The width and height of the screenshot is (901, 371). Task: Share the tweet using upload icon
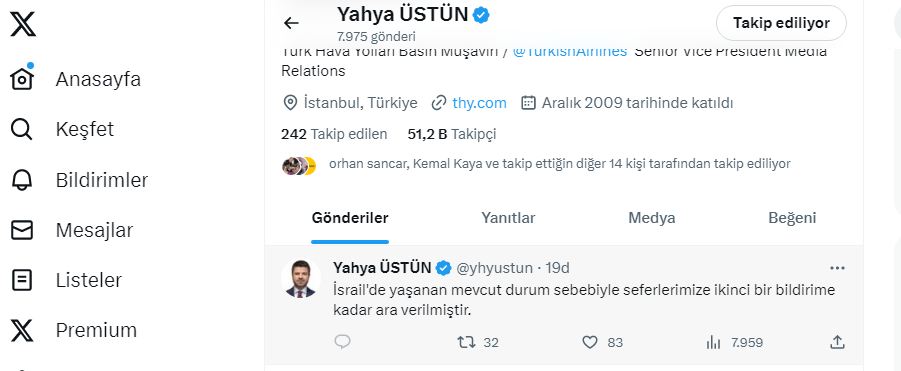[x=838, y=342]
